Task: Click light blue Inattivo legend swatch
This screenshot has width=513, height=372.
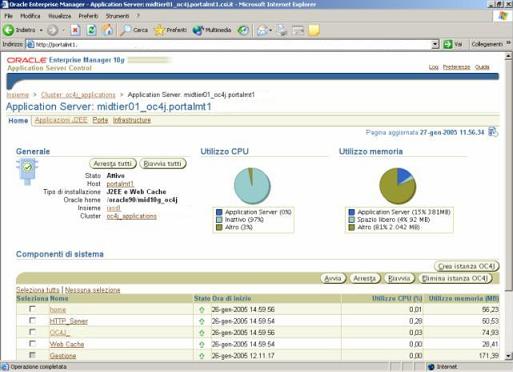Action: pyautogui.click(x=219, y=220)
